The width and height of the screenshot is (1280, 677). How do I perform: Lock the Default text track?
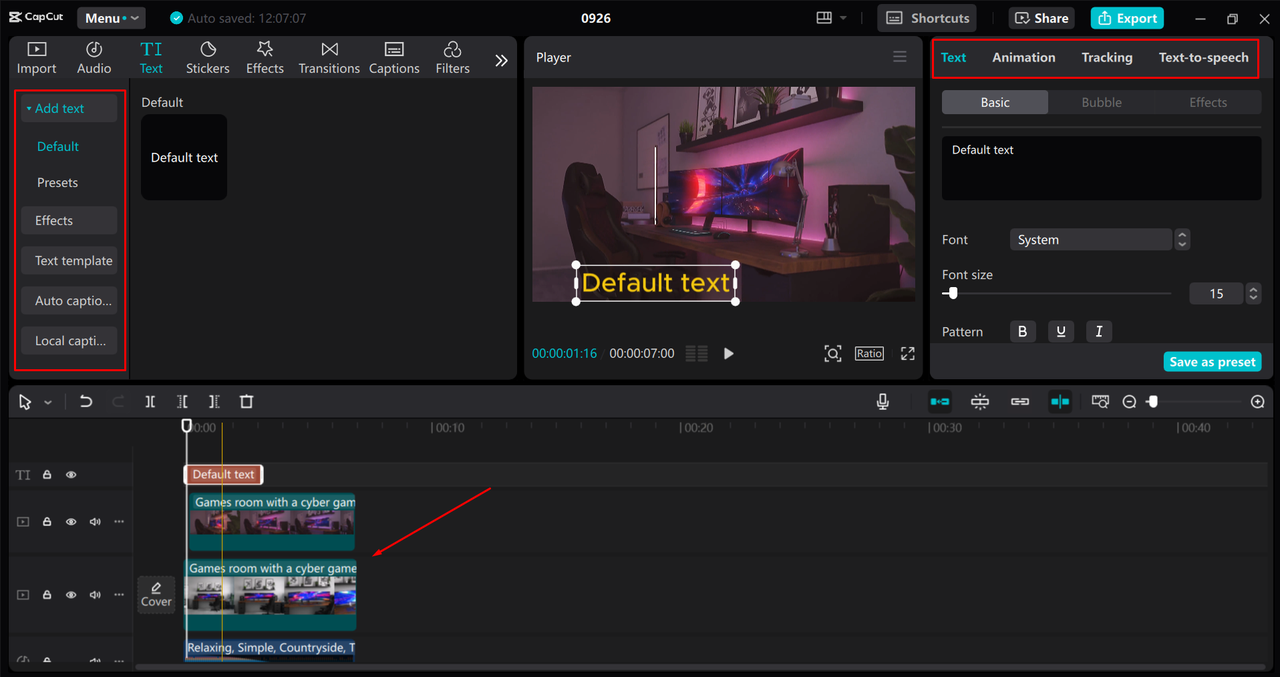pos(47,475)
